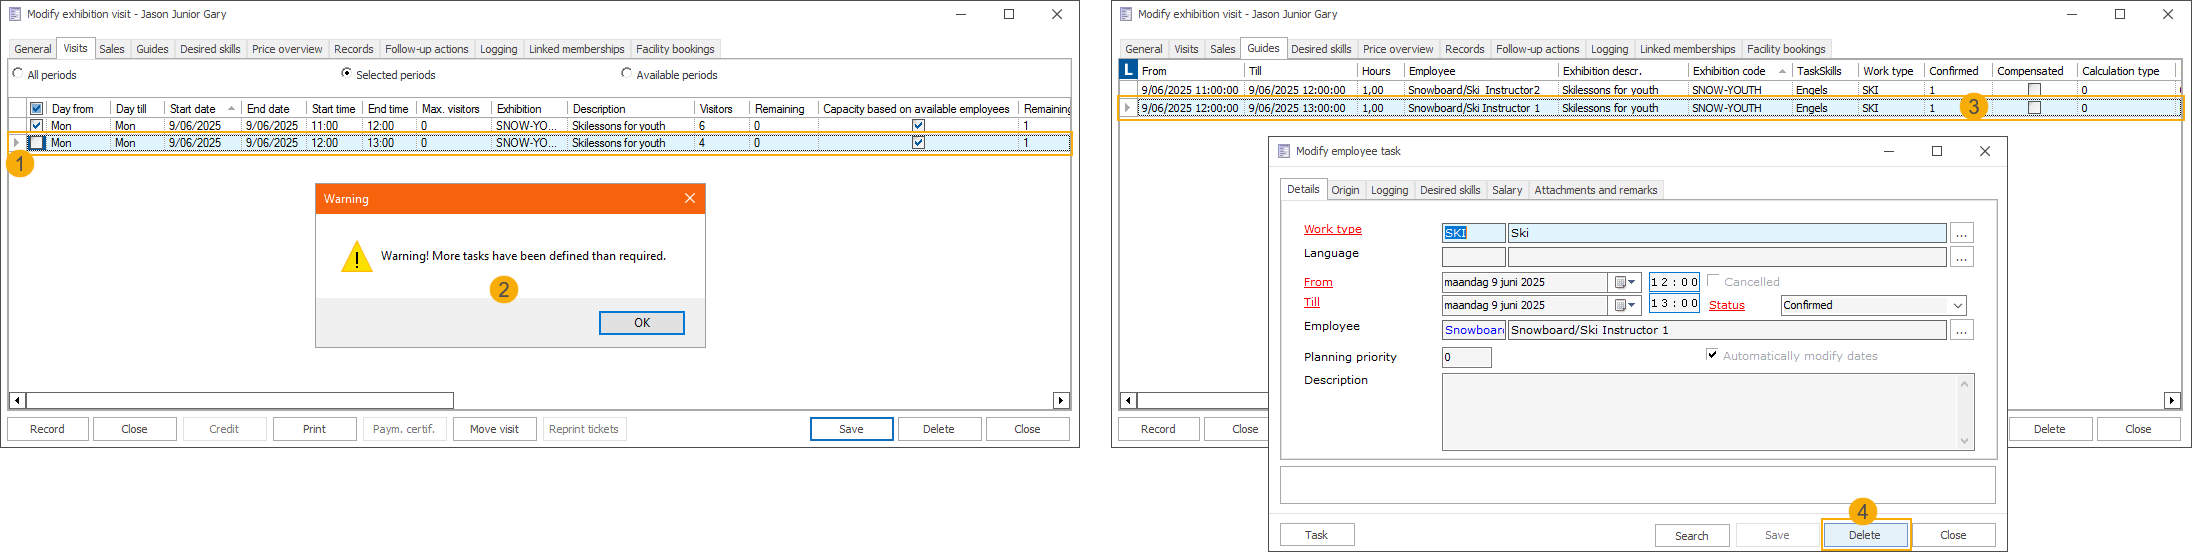
Task: Select the Available periods radio button
Action: [x=626, y=73]
